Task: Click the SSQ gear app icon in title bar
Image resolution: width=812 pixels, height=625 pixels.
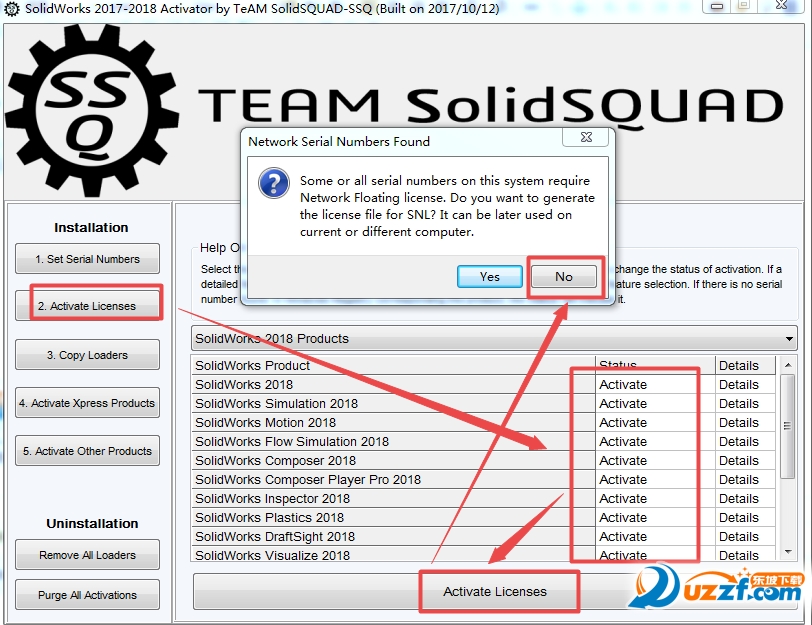Action: click(x=11, y=9)
